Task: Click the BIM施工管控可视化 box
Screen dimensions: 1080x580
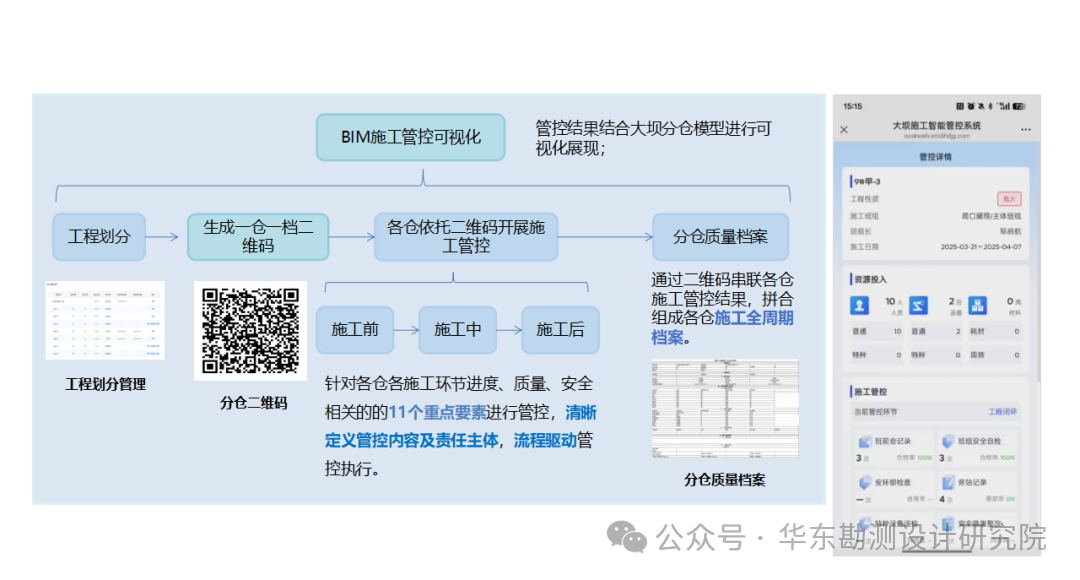Action: point(411,138)
